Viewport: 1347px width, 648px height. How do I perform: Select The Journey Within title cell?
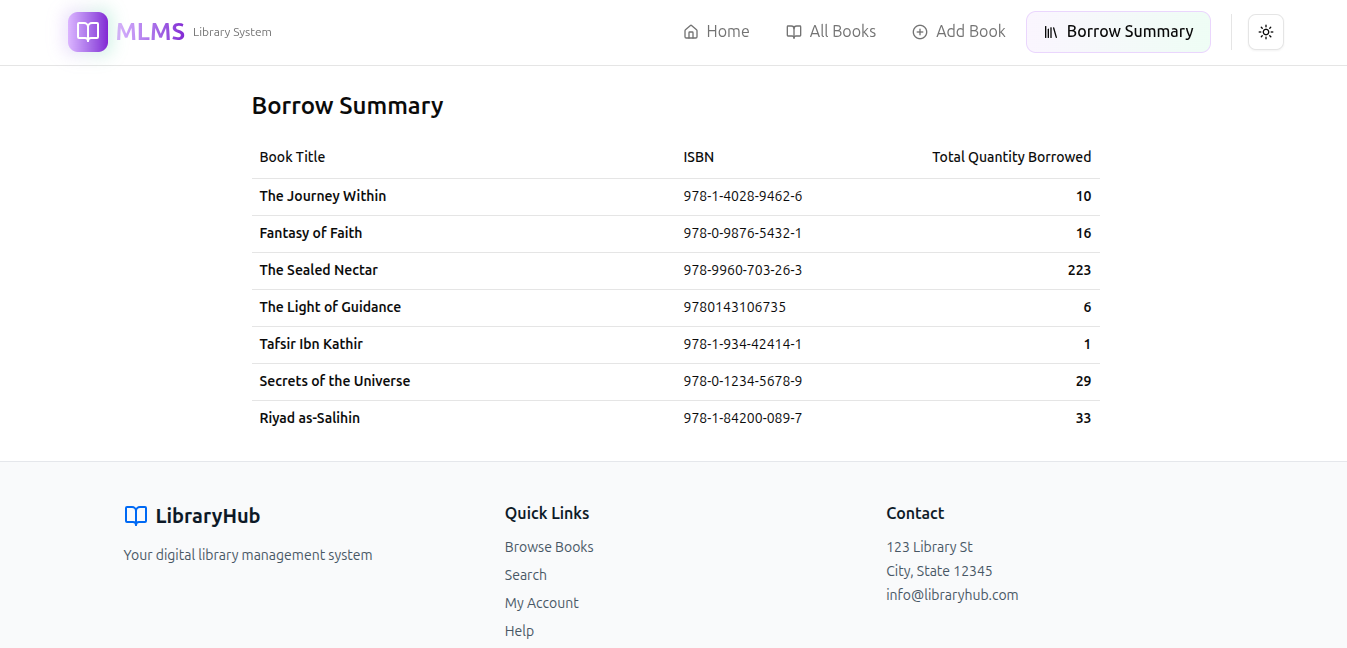[x=323, y=196]
